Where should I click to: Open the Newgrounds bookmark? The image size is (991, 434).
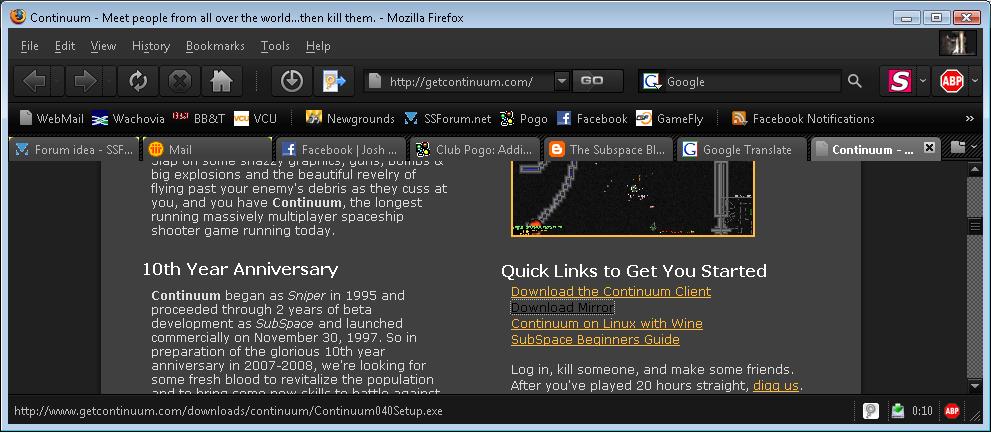(350, 119)
